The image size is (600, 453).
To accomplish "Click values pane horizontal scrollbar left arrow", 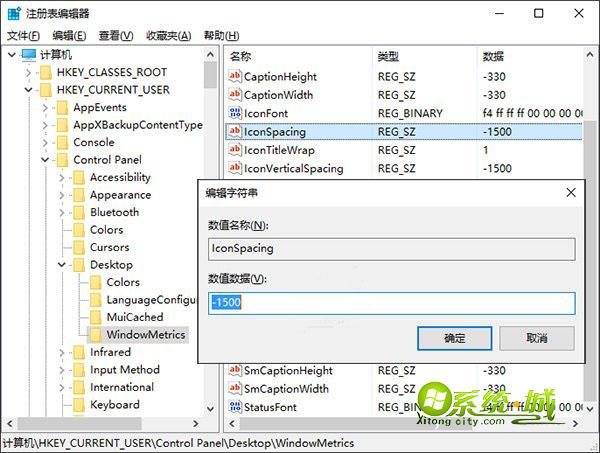I will (232, 424).
